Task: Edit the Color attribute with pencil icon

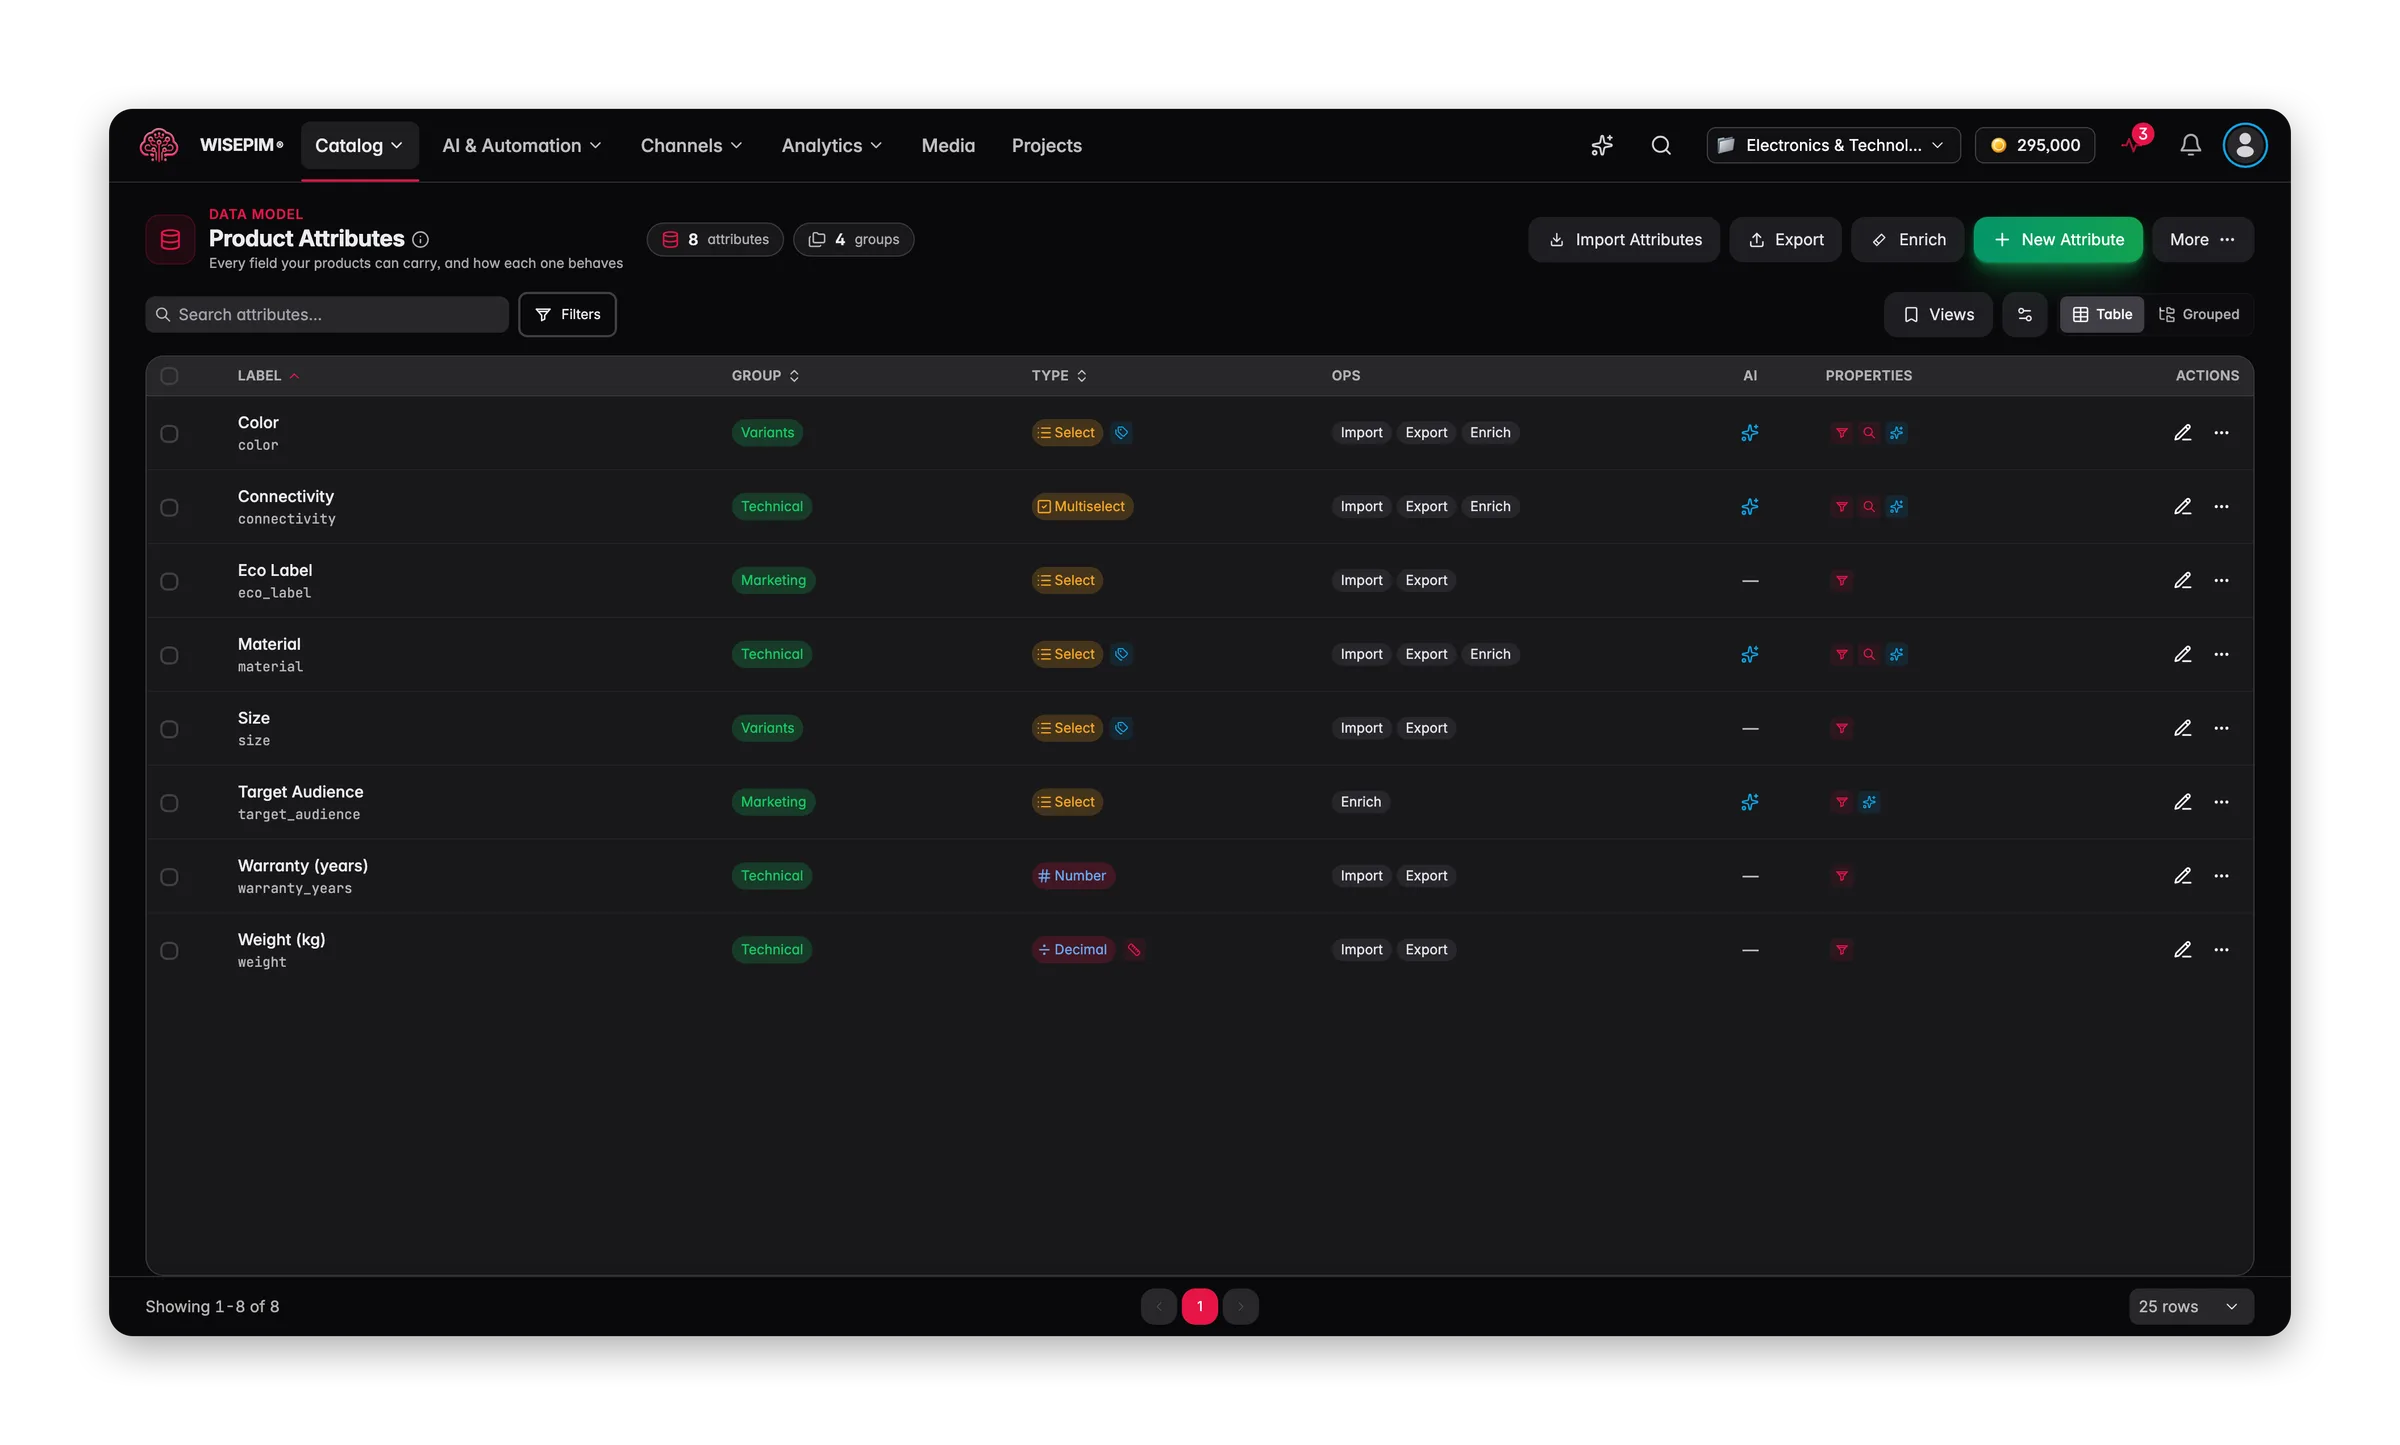Action: tap(2182, 433)
